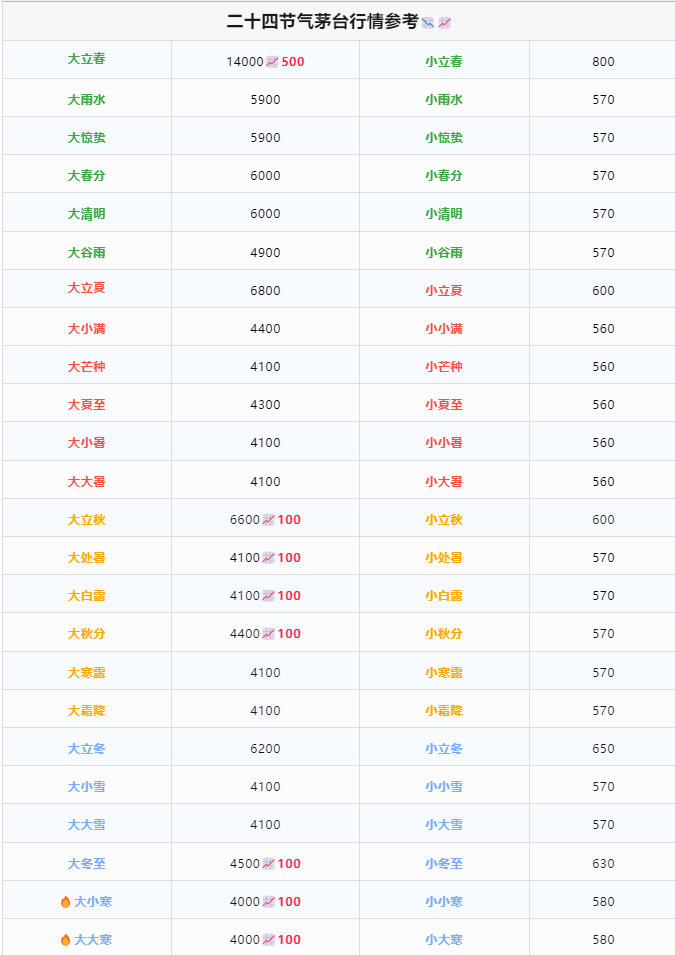
Task: Click the fire icon beside 大小寒
Action: (66, 902)
